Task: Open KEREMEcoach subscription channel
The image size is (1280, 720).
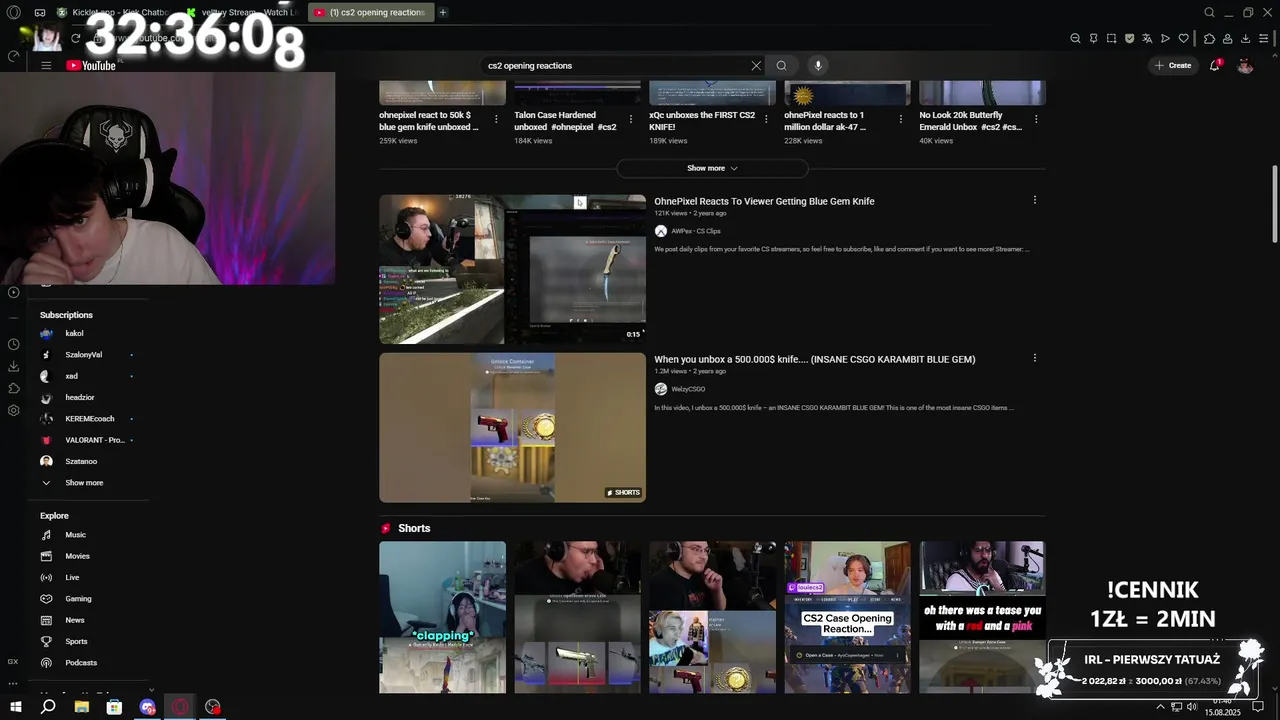Action: click(x=89, y=419)
